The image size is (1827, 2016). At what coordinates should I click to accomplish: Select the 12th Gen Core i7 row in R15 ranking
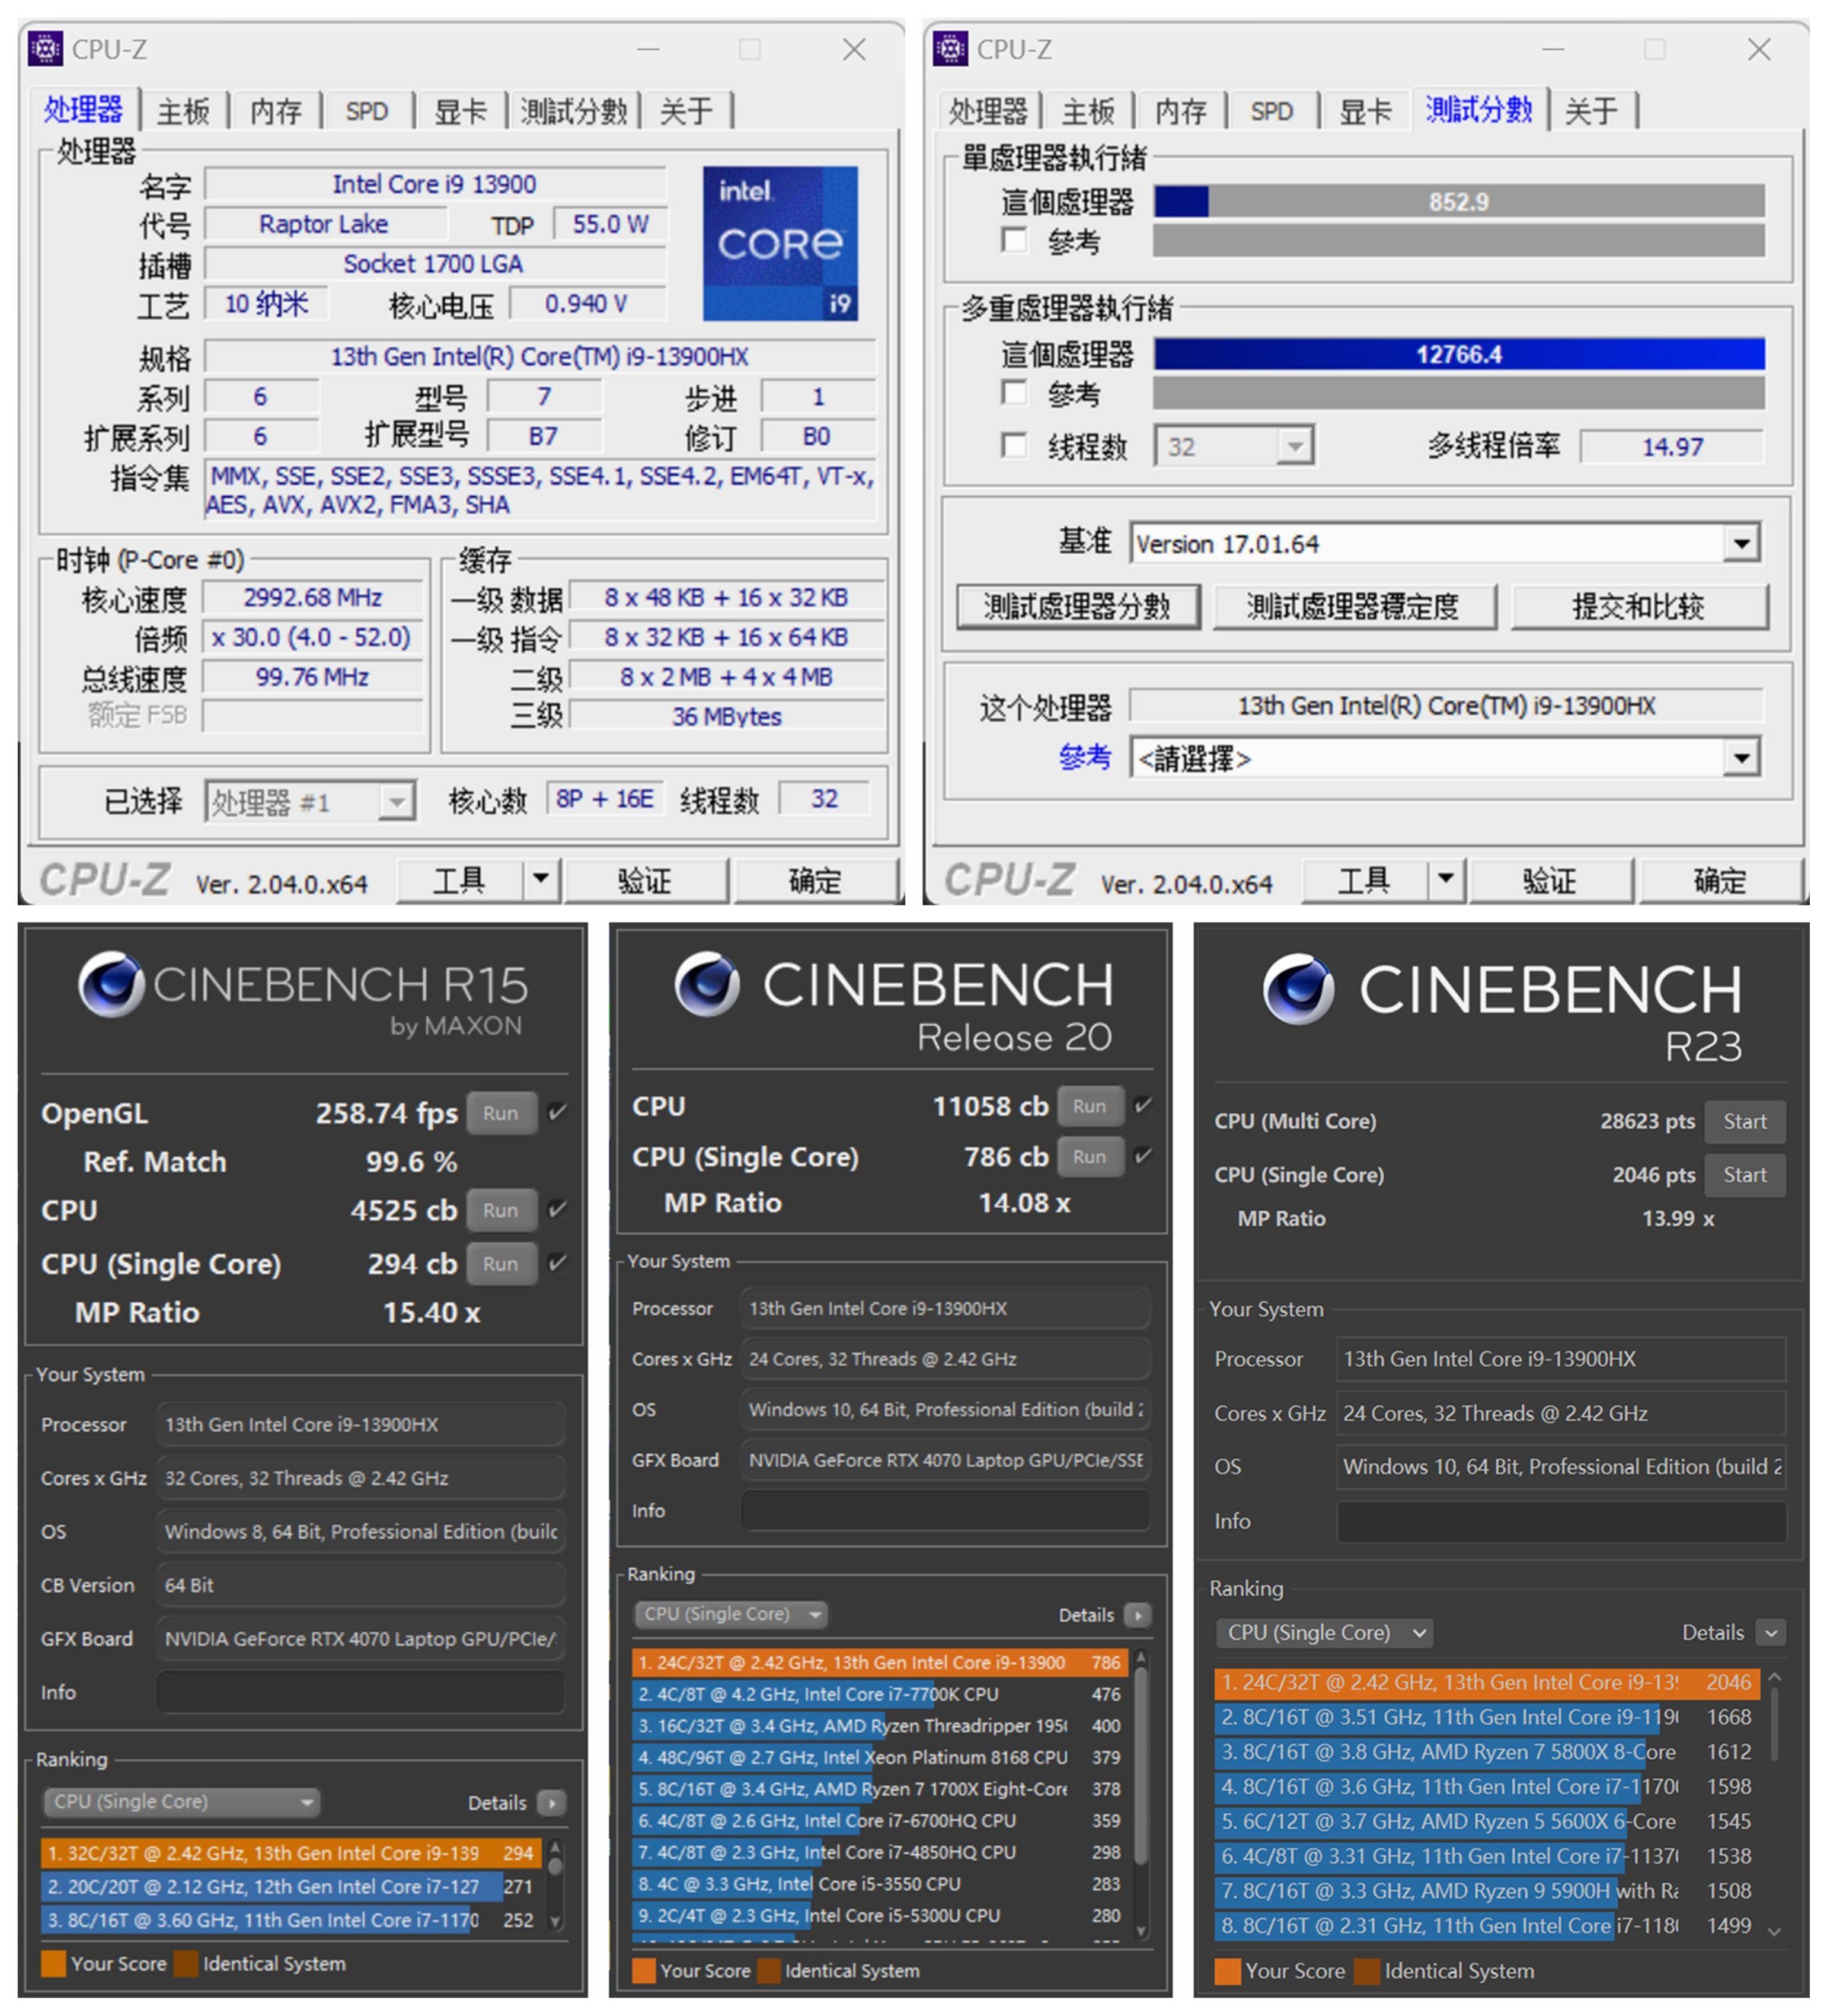[x=292, y=1886]
